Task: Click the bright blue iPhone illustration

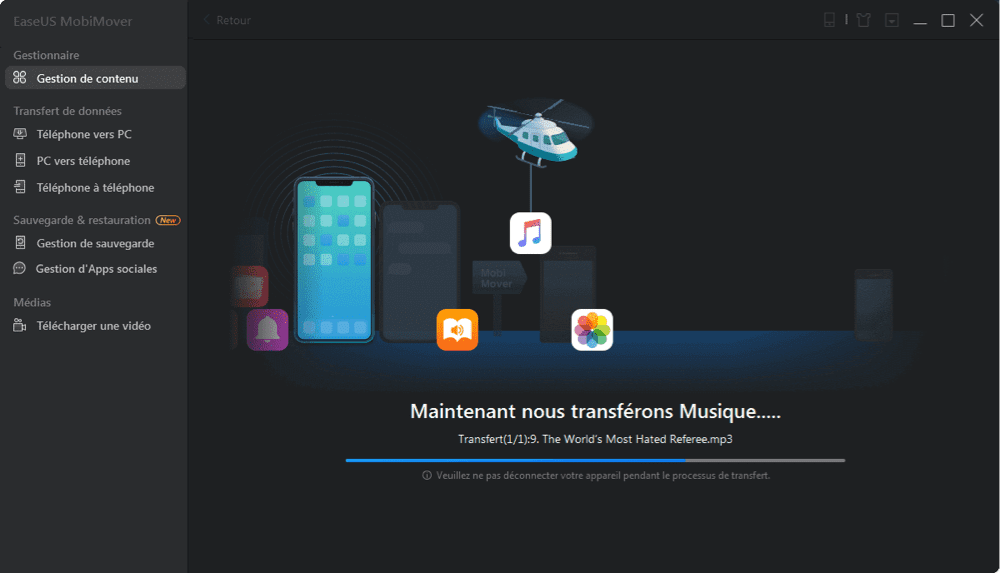Action: pyautogui.click(x=334, y=260)
